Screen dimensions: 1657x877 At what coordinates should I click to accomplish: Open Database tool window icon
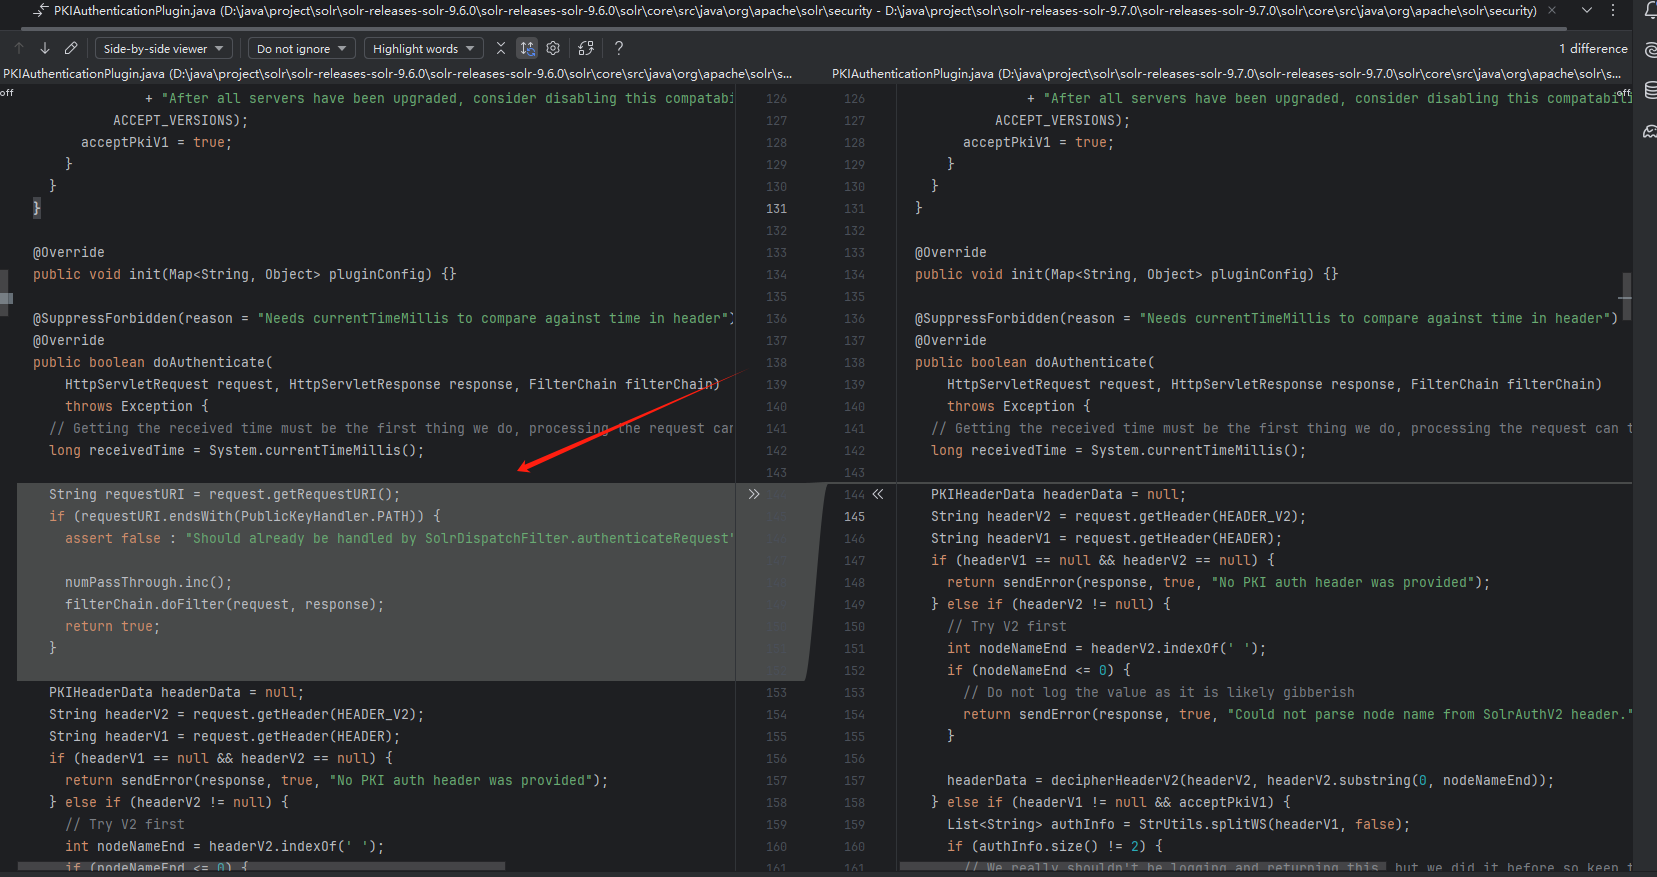click(1649, 91)
